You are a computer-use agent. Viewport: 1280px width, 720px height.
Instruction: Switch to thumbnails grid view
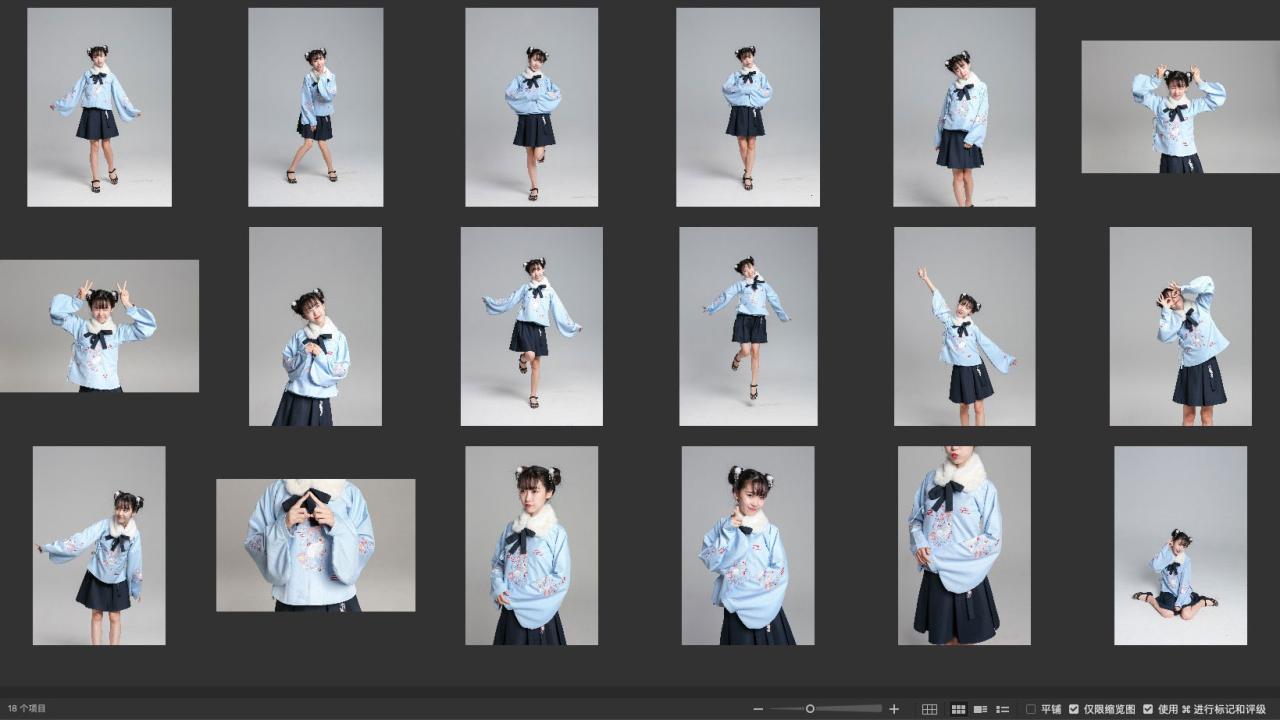[958, 709]
